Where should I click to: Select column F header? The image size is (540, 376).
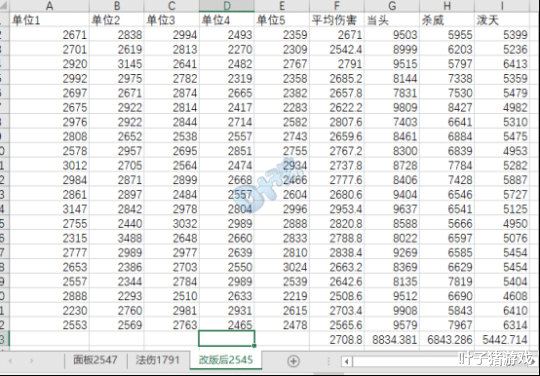click(x=337, y=6)
